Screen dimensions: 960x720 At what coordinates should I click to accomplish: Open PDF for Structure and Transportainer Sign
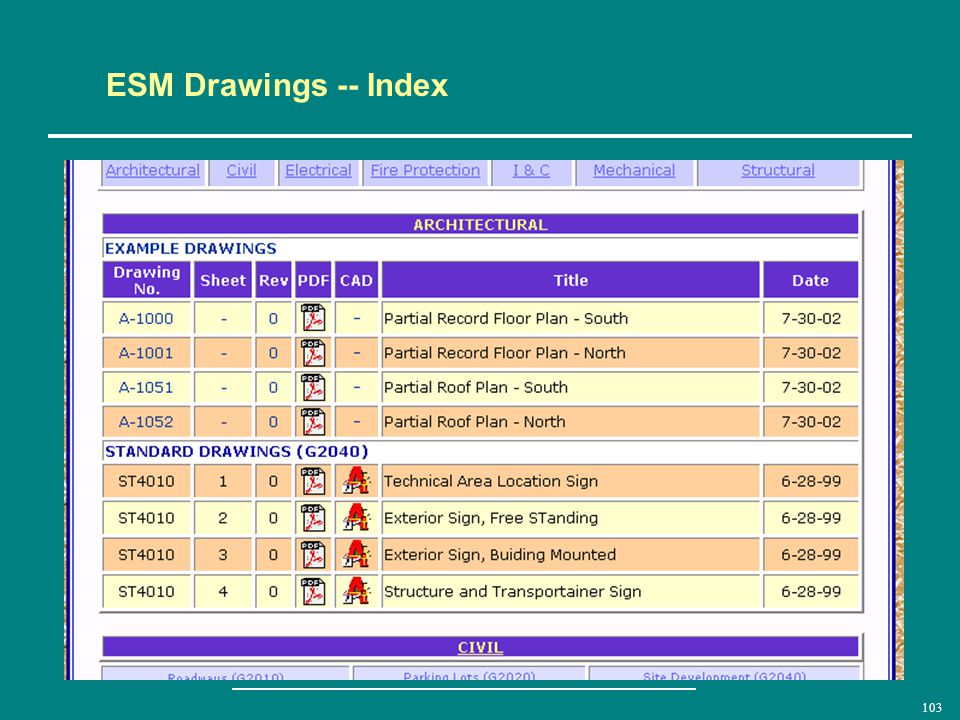click(313, 591)
